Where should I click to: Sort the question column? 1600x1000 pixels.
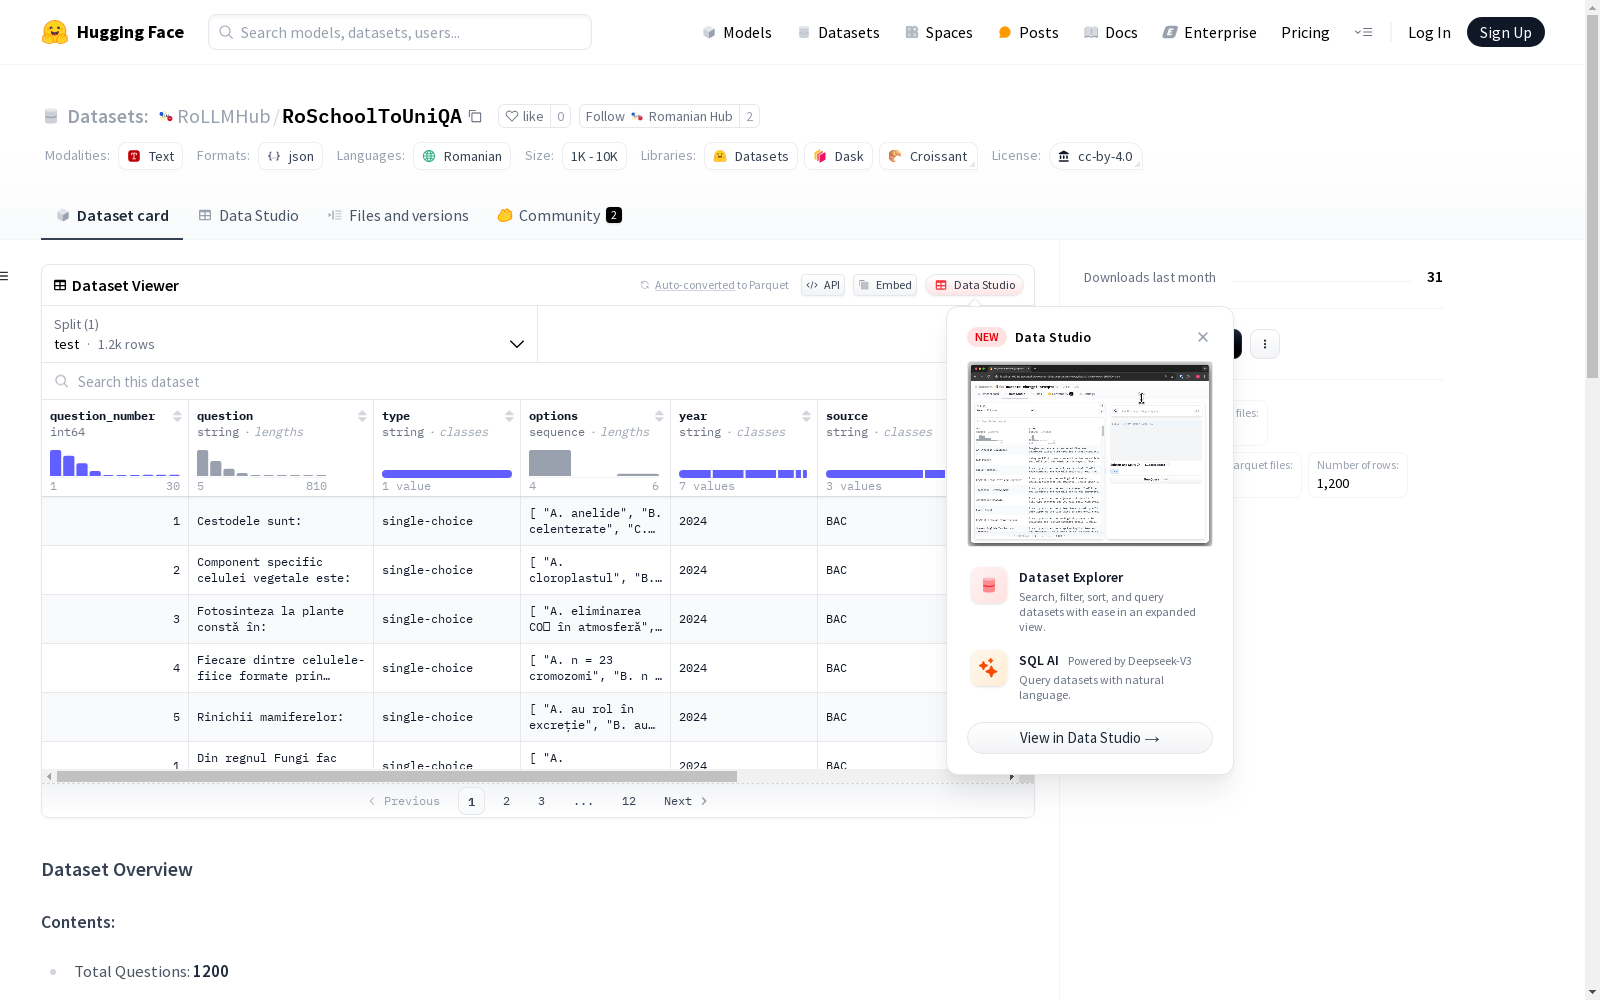362,416
